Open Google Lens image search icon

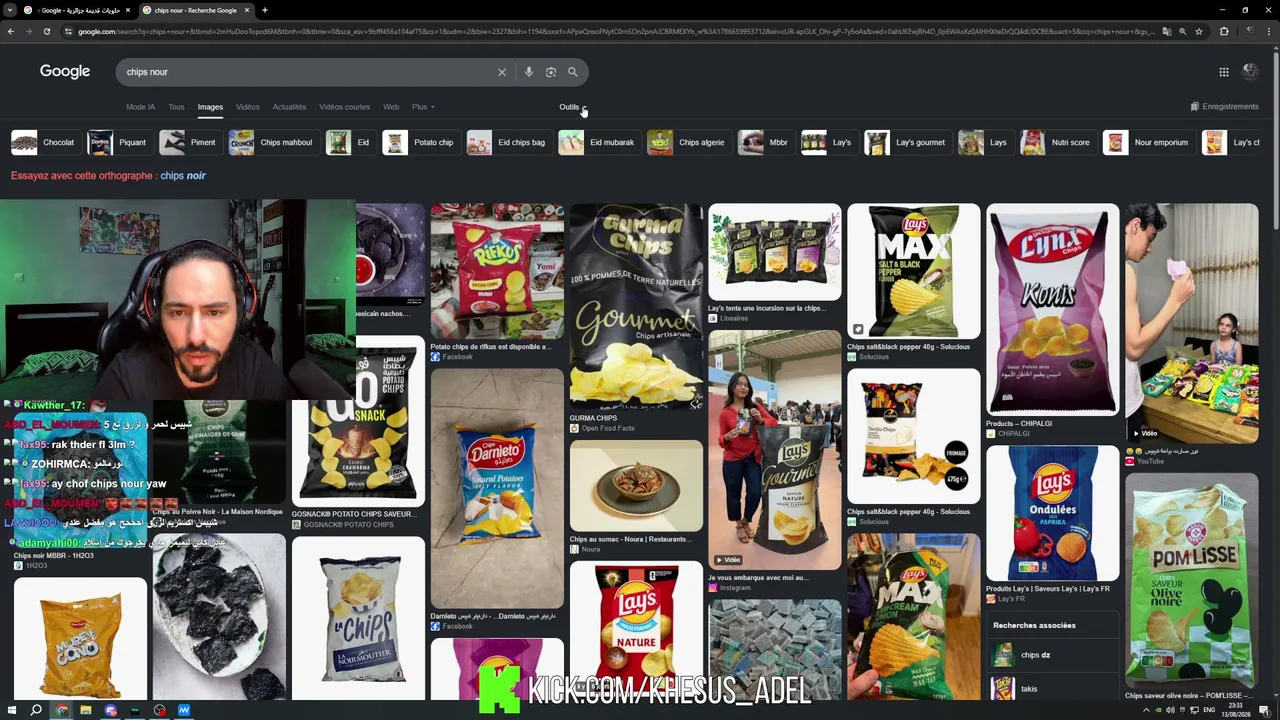(x=551, y=72)
